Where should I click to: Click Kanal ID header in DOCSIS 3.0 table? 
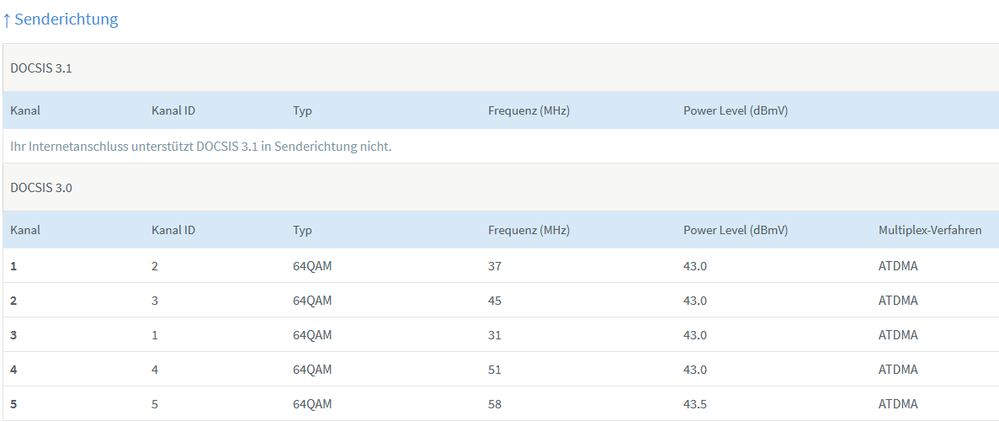(173, 230)
